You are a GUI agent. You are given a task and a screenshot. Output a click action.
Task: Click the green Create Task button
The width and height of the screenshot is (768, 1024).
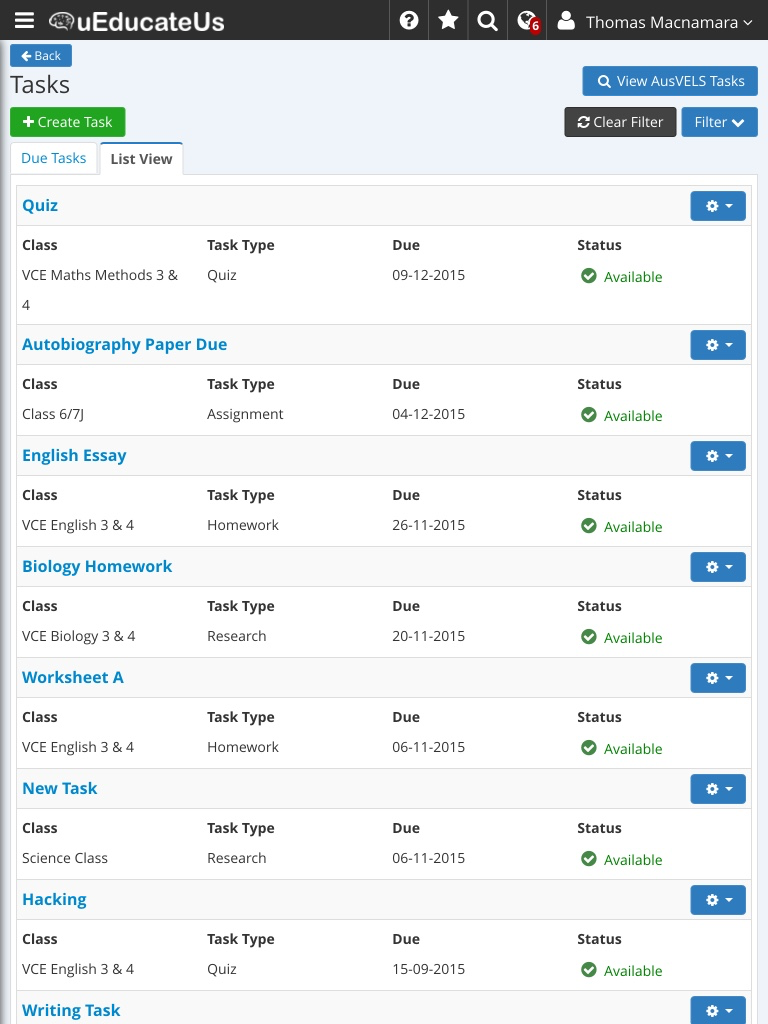tap(67, 122)
